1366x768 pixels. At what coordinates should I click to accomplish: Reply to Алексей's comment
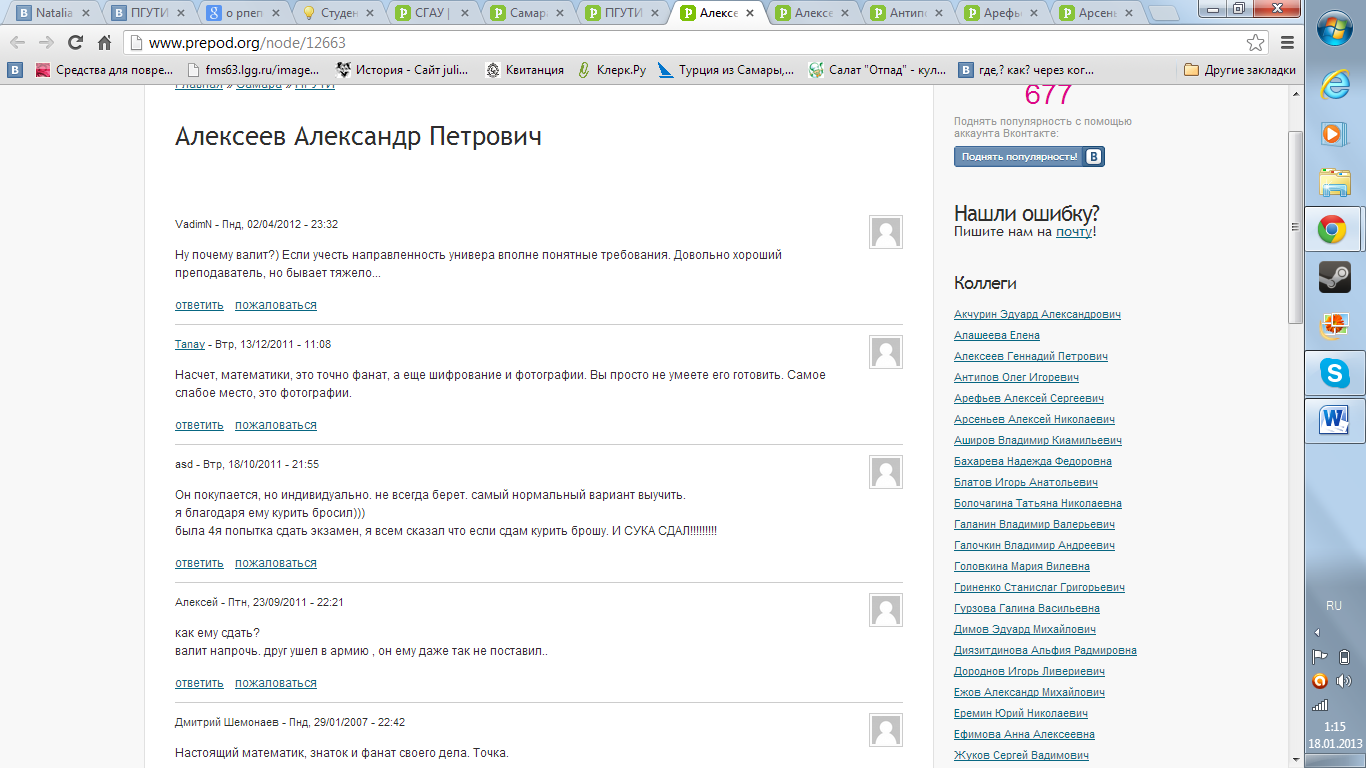click(199, 683)
